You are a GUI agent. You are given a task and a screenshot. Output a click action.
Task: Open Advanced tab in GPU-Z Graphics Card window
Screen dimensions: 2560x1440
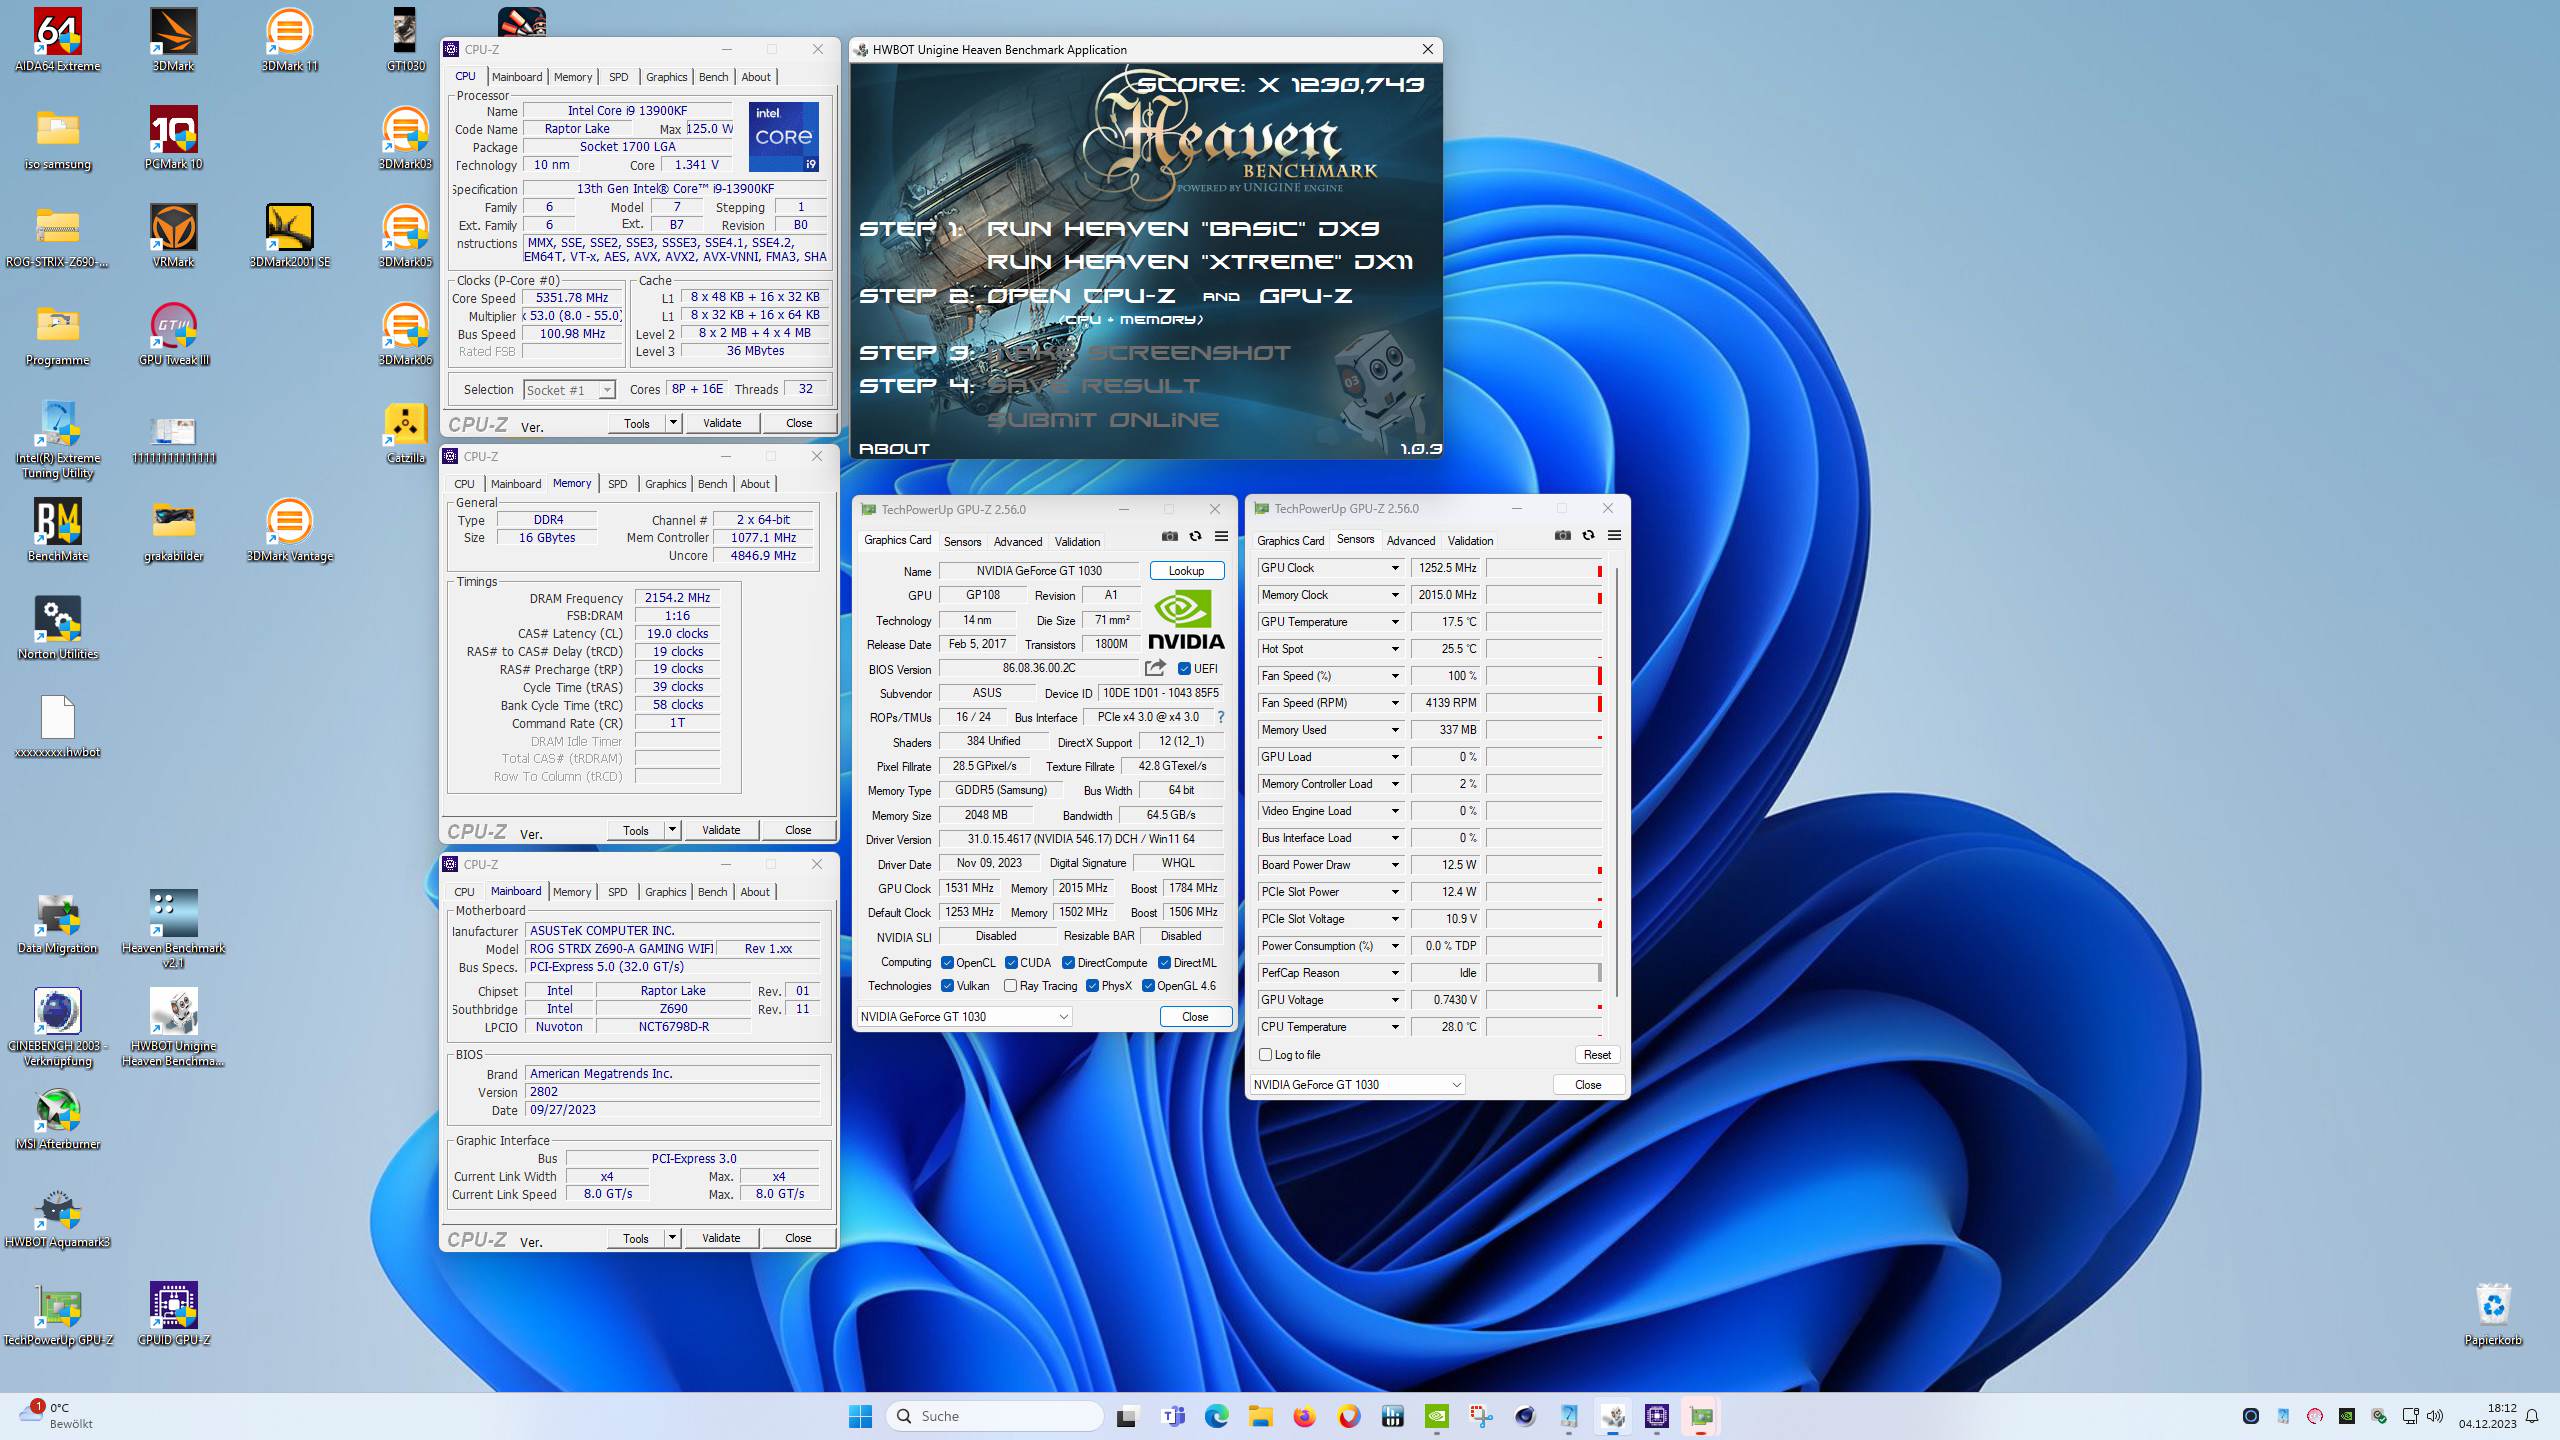point(1018,542)
